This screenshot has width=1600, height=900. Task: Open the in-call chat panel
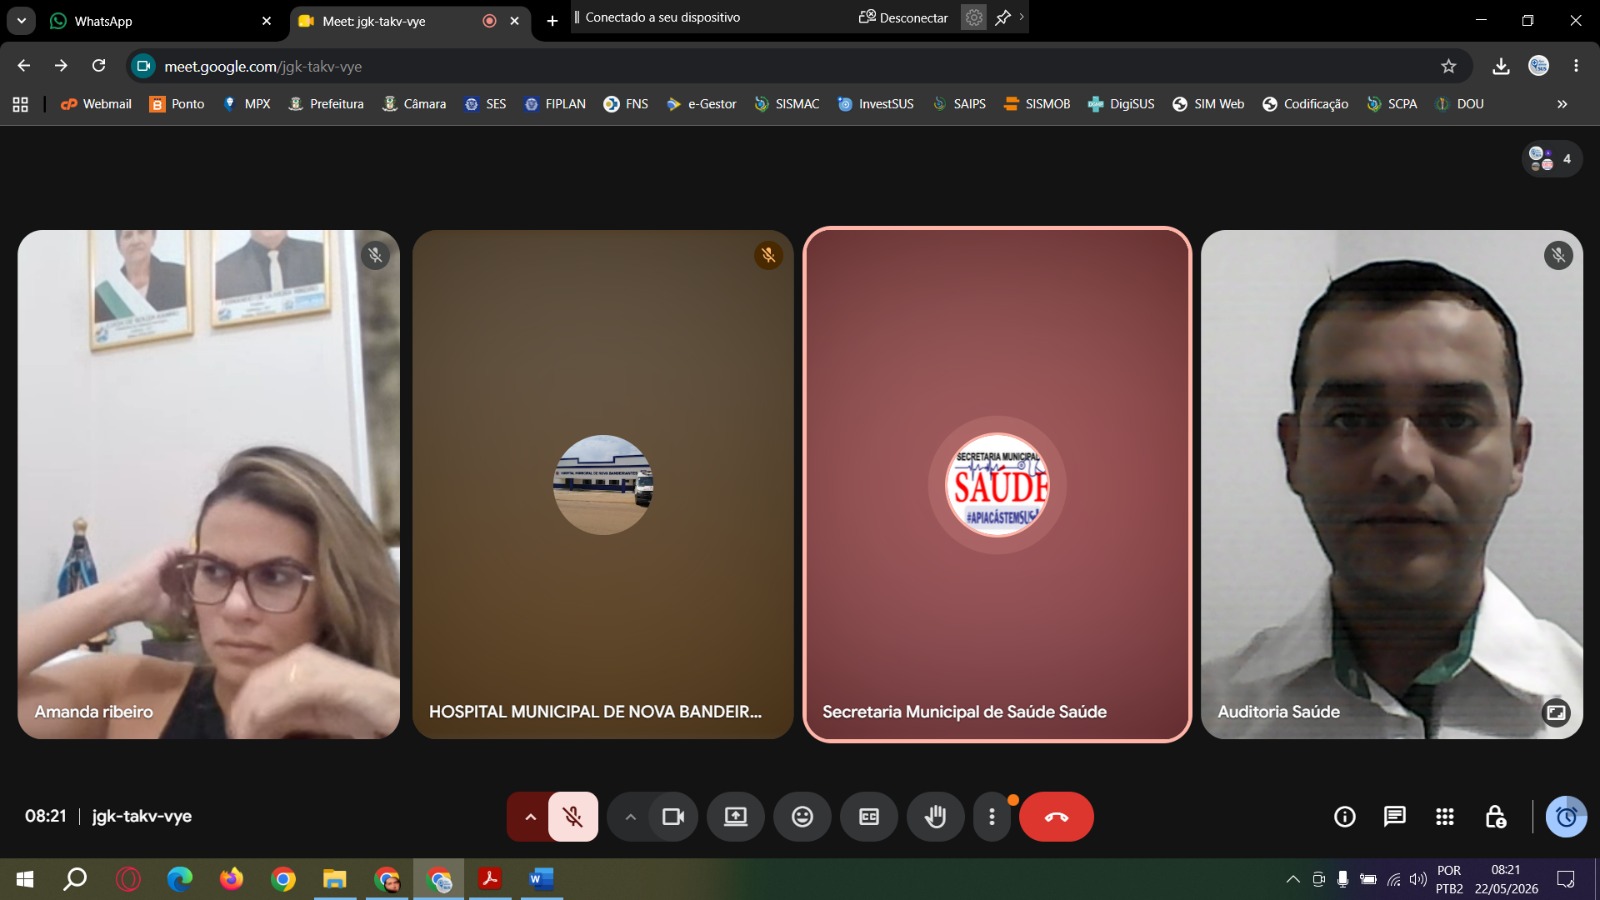[1394, 817]
